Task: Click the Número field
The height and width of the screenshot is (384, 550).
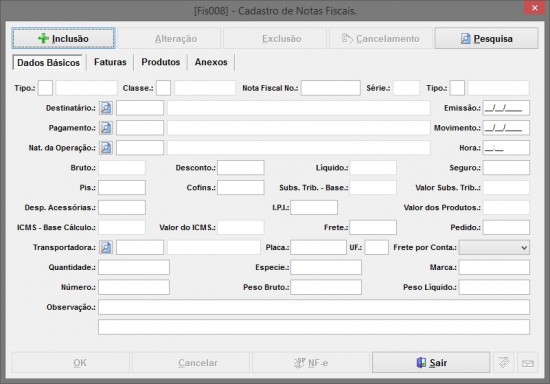Action: pyautogui.click(x=134, y=287)
